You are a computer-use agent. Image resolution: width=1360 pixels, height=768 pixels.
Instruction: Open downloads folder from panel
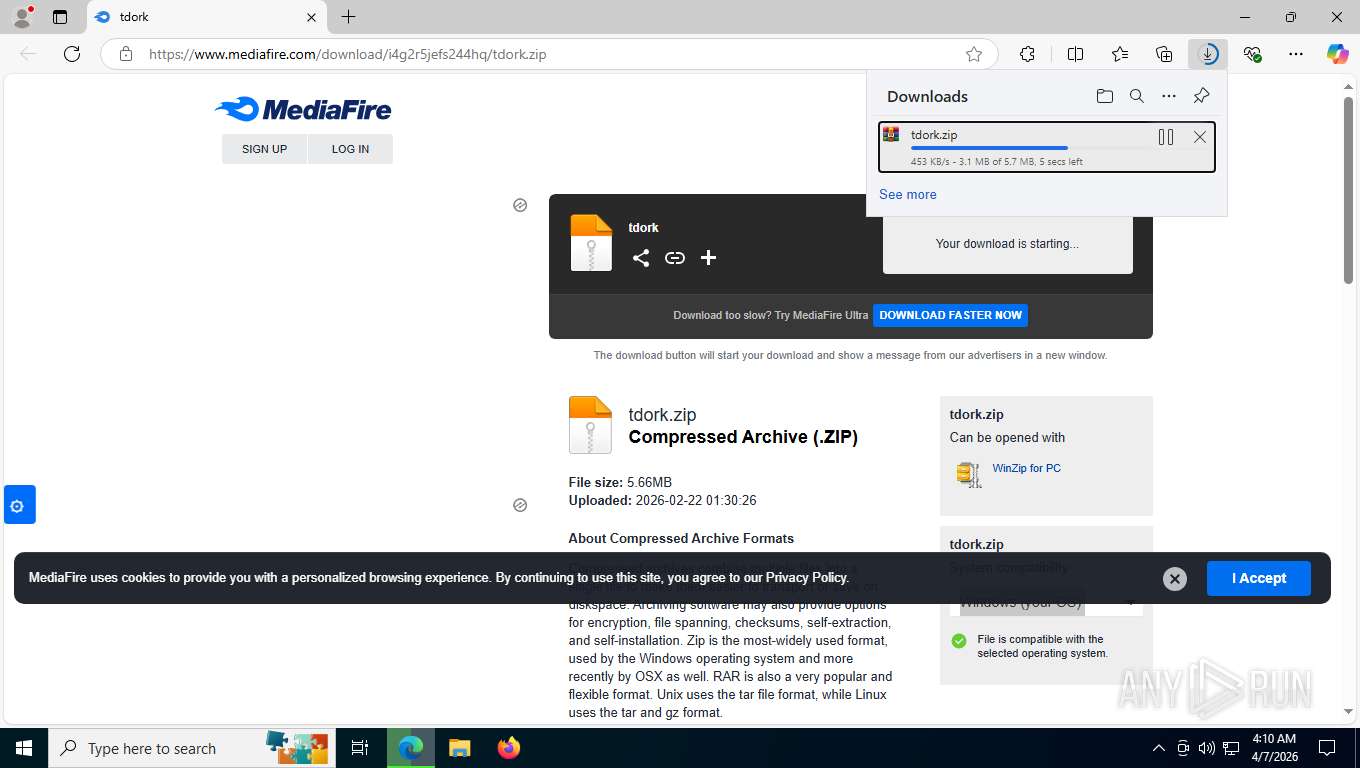tap(1105, 96)
